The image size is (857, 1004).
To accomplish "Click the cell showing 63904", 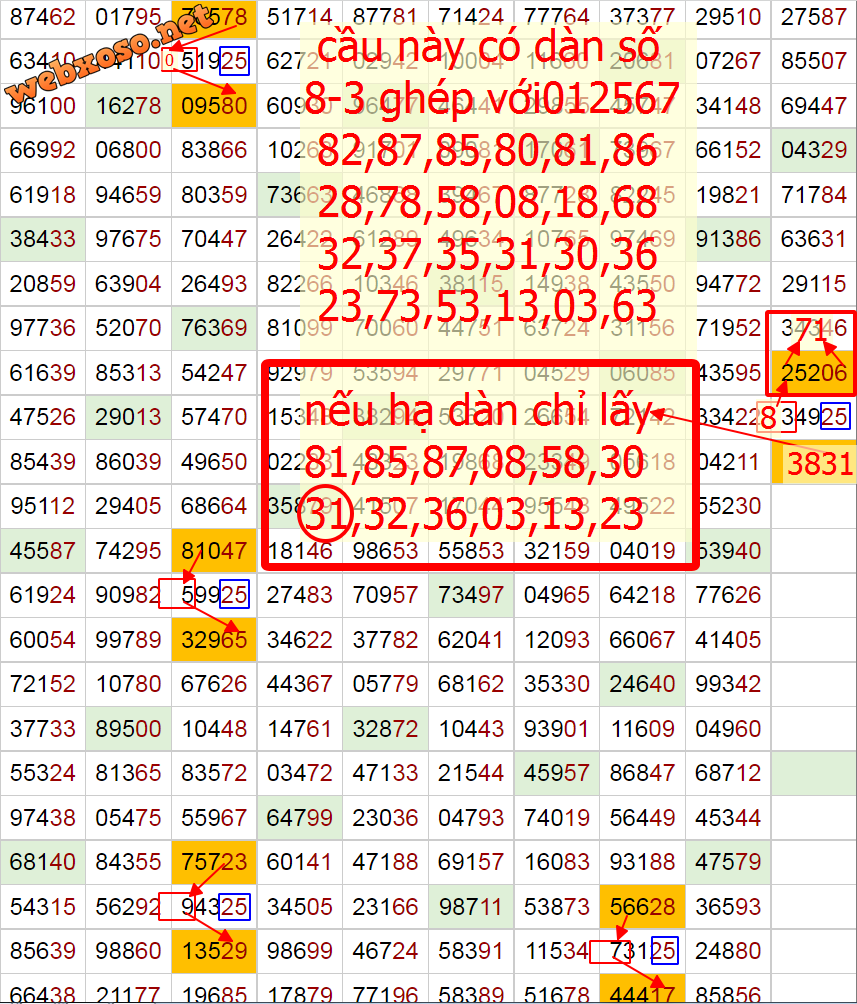I will click(128, 284).
